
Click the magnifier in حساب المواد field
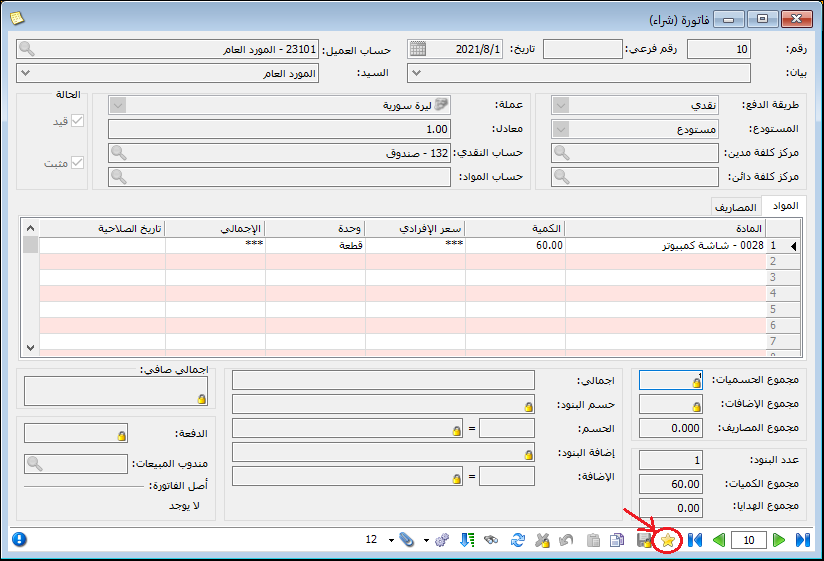tap(119, 177)
